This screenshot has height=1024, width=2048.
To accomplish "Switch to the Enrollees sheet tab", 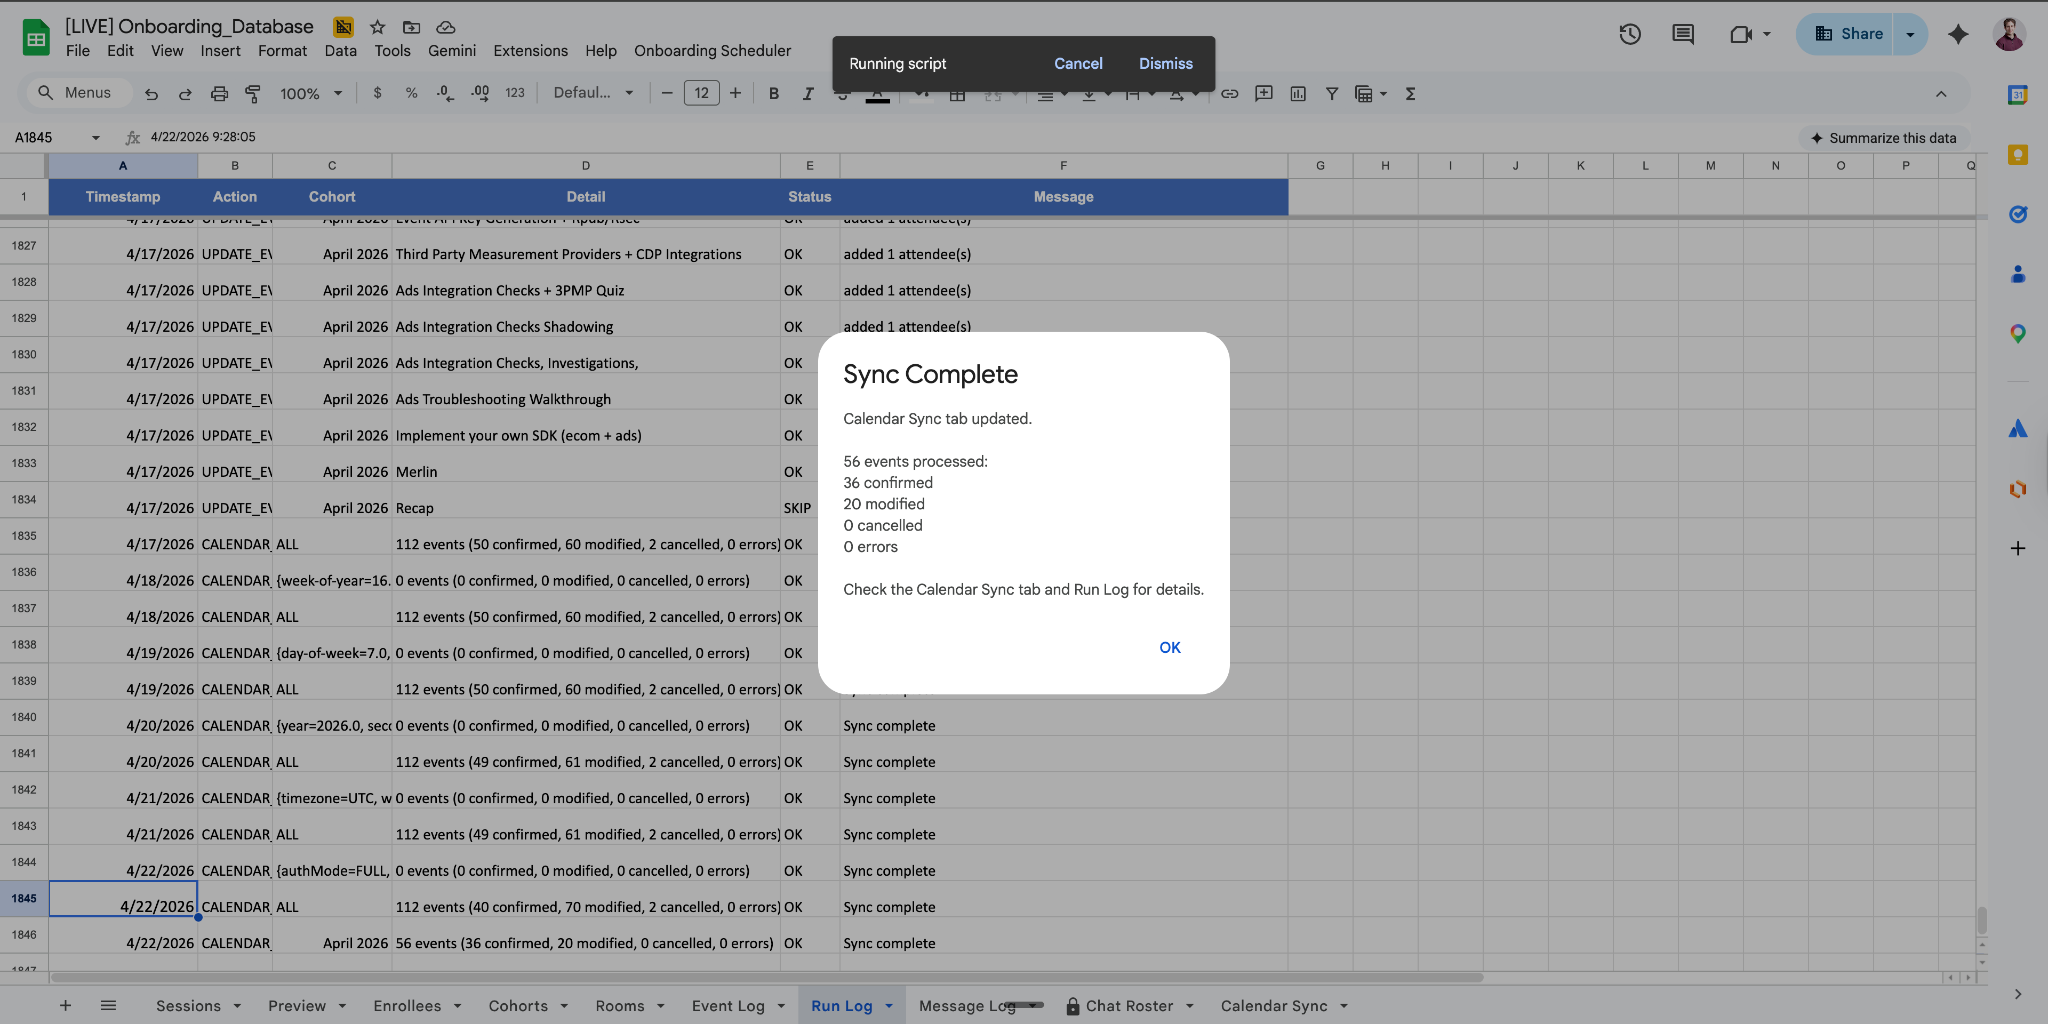I will (407, 1006).
